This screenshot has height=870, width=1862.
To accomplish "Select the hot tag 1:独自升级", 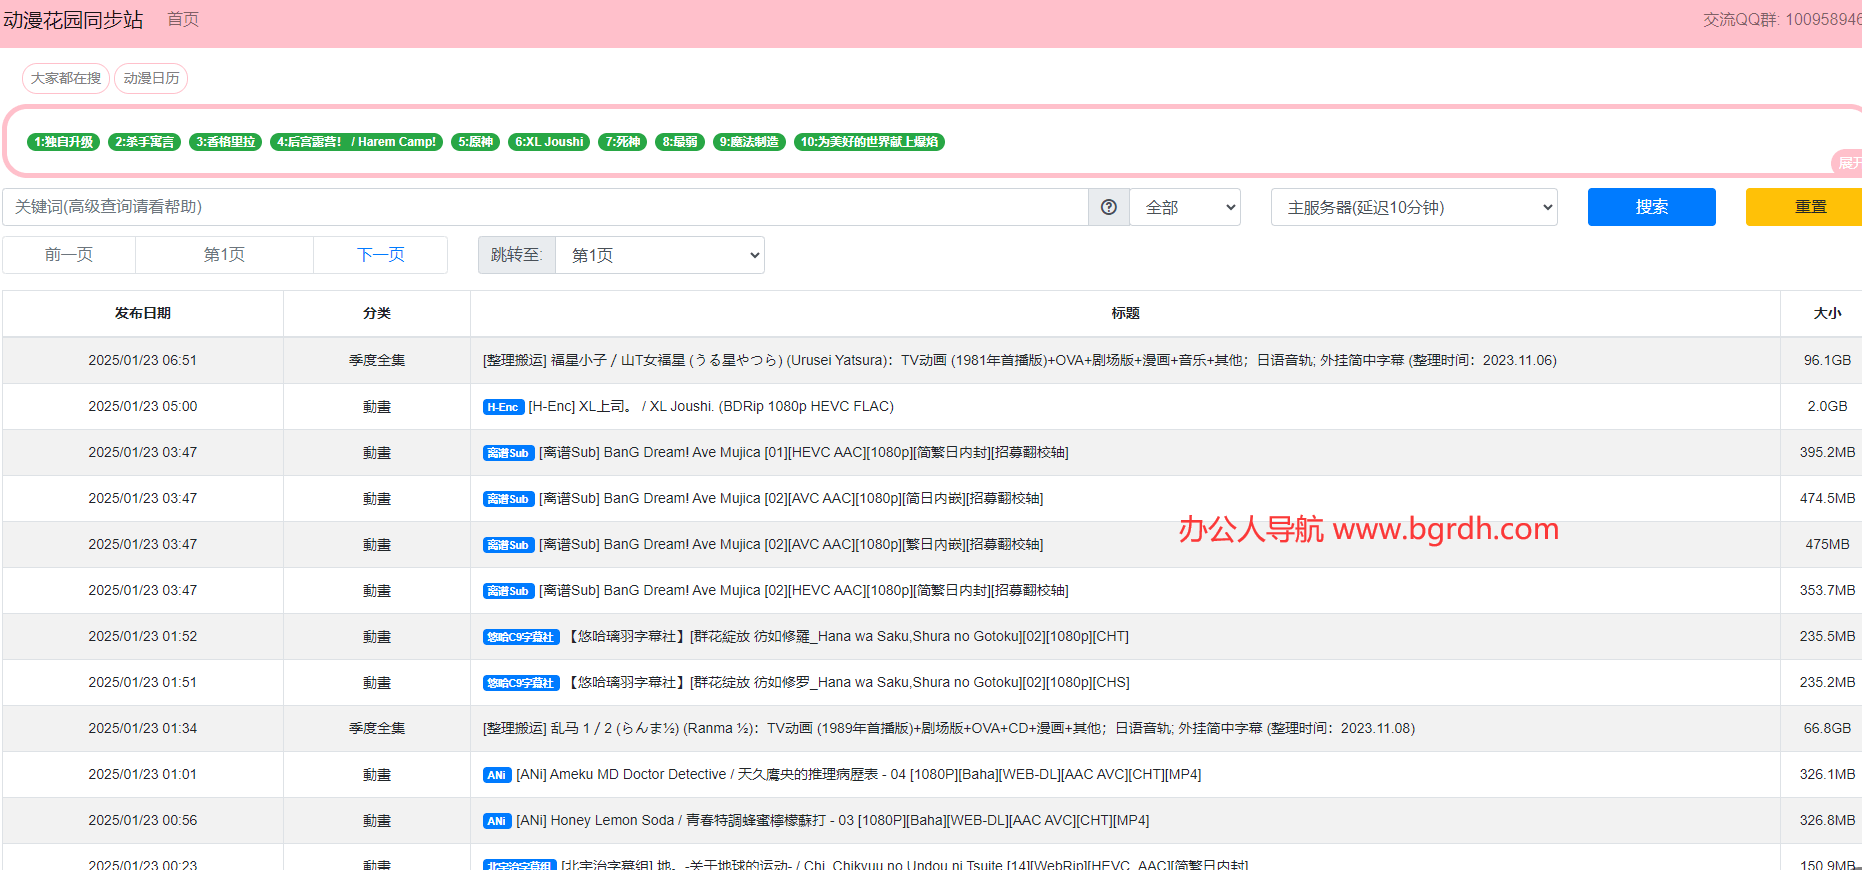I will [63, 142].
